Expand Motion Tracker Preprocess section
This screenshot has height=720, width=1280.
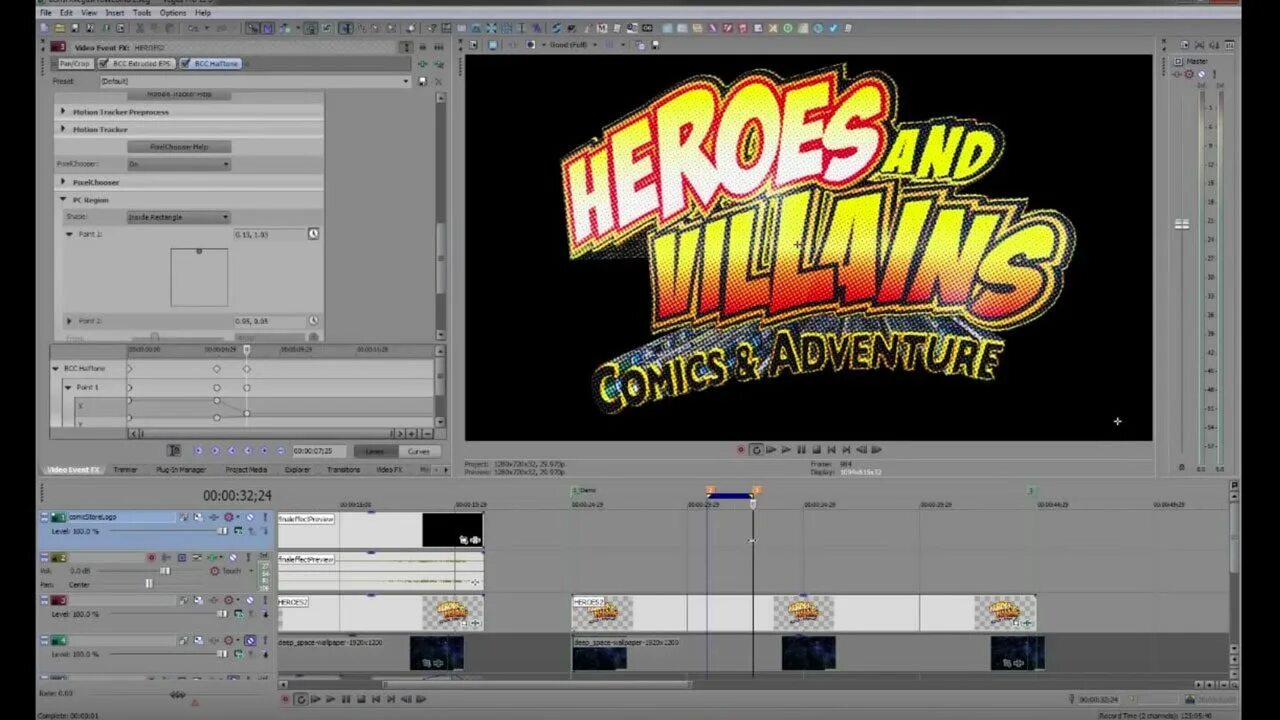pos(64,112)
